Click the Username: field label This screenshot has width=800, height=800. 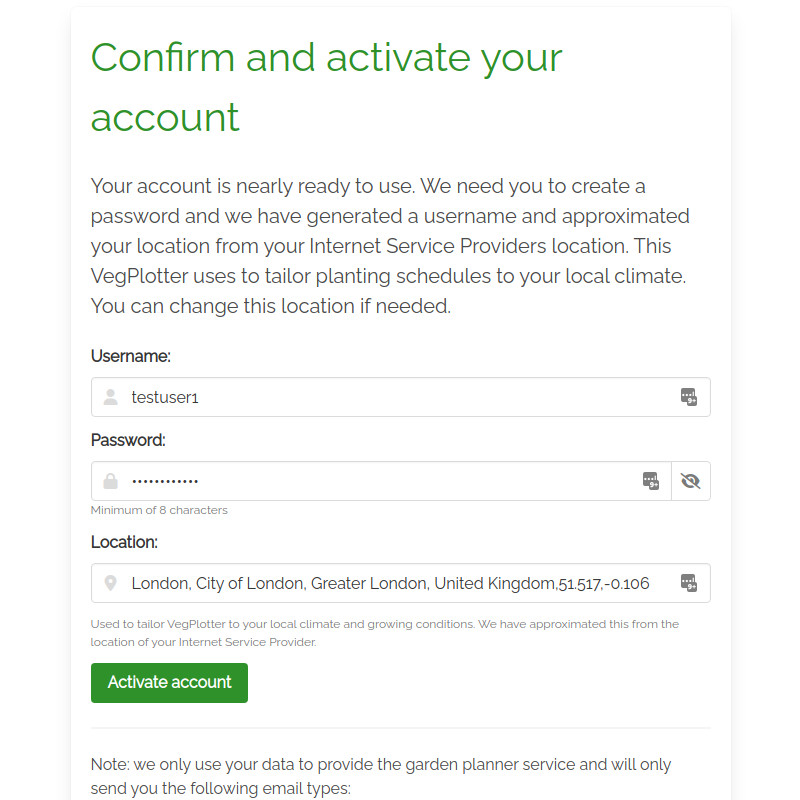pos(131,356)
